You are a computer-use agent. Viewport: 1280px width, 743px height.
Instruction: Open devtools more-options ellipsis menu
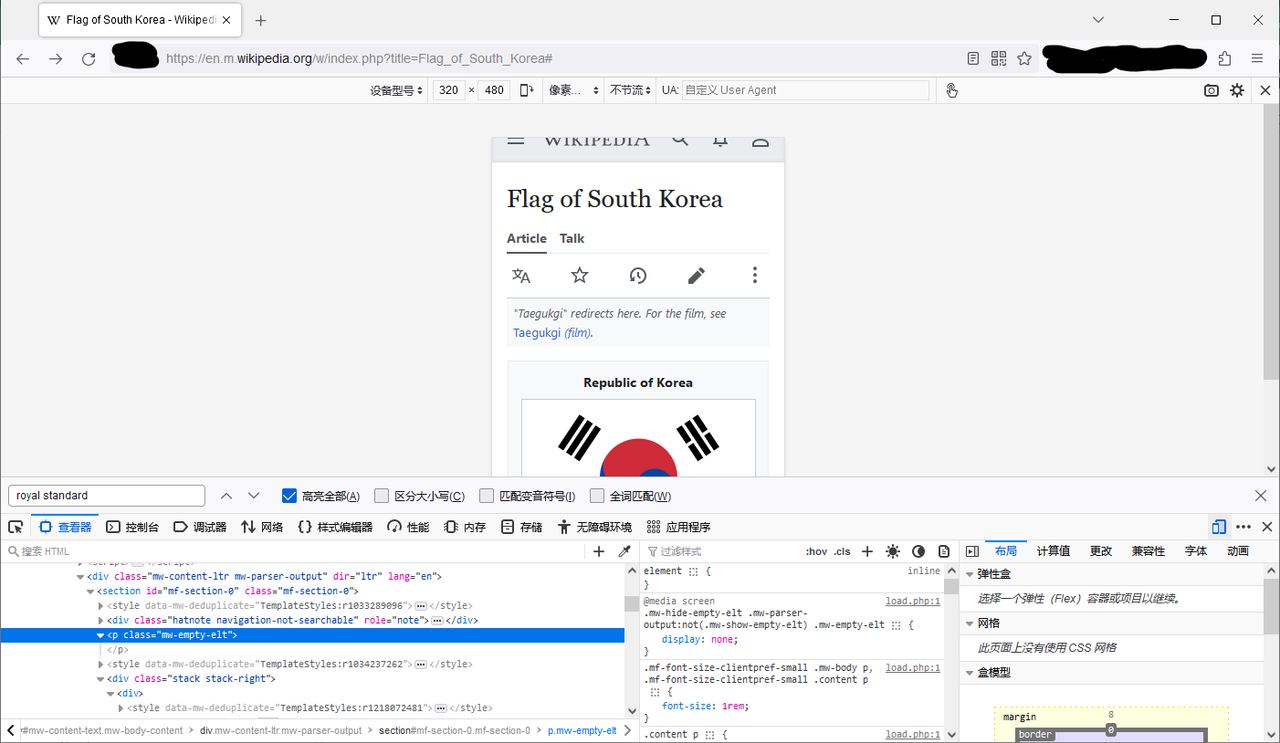point(1243,527)
